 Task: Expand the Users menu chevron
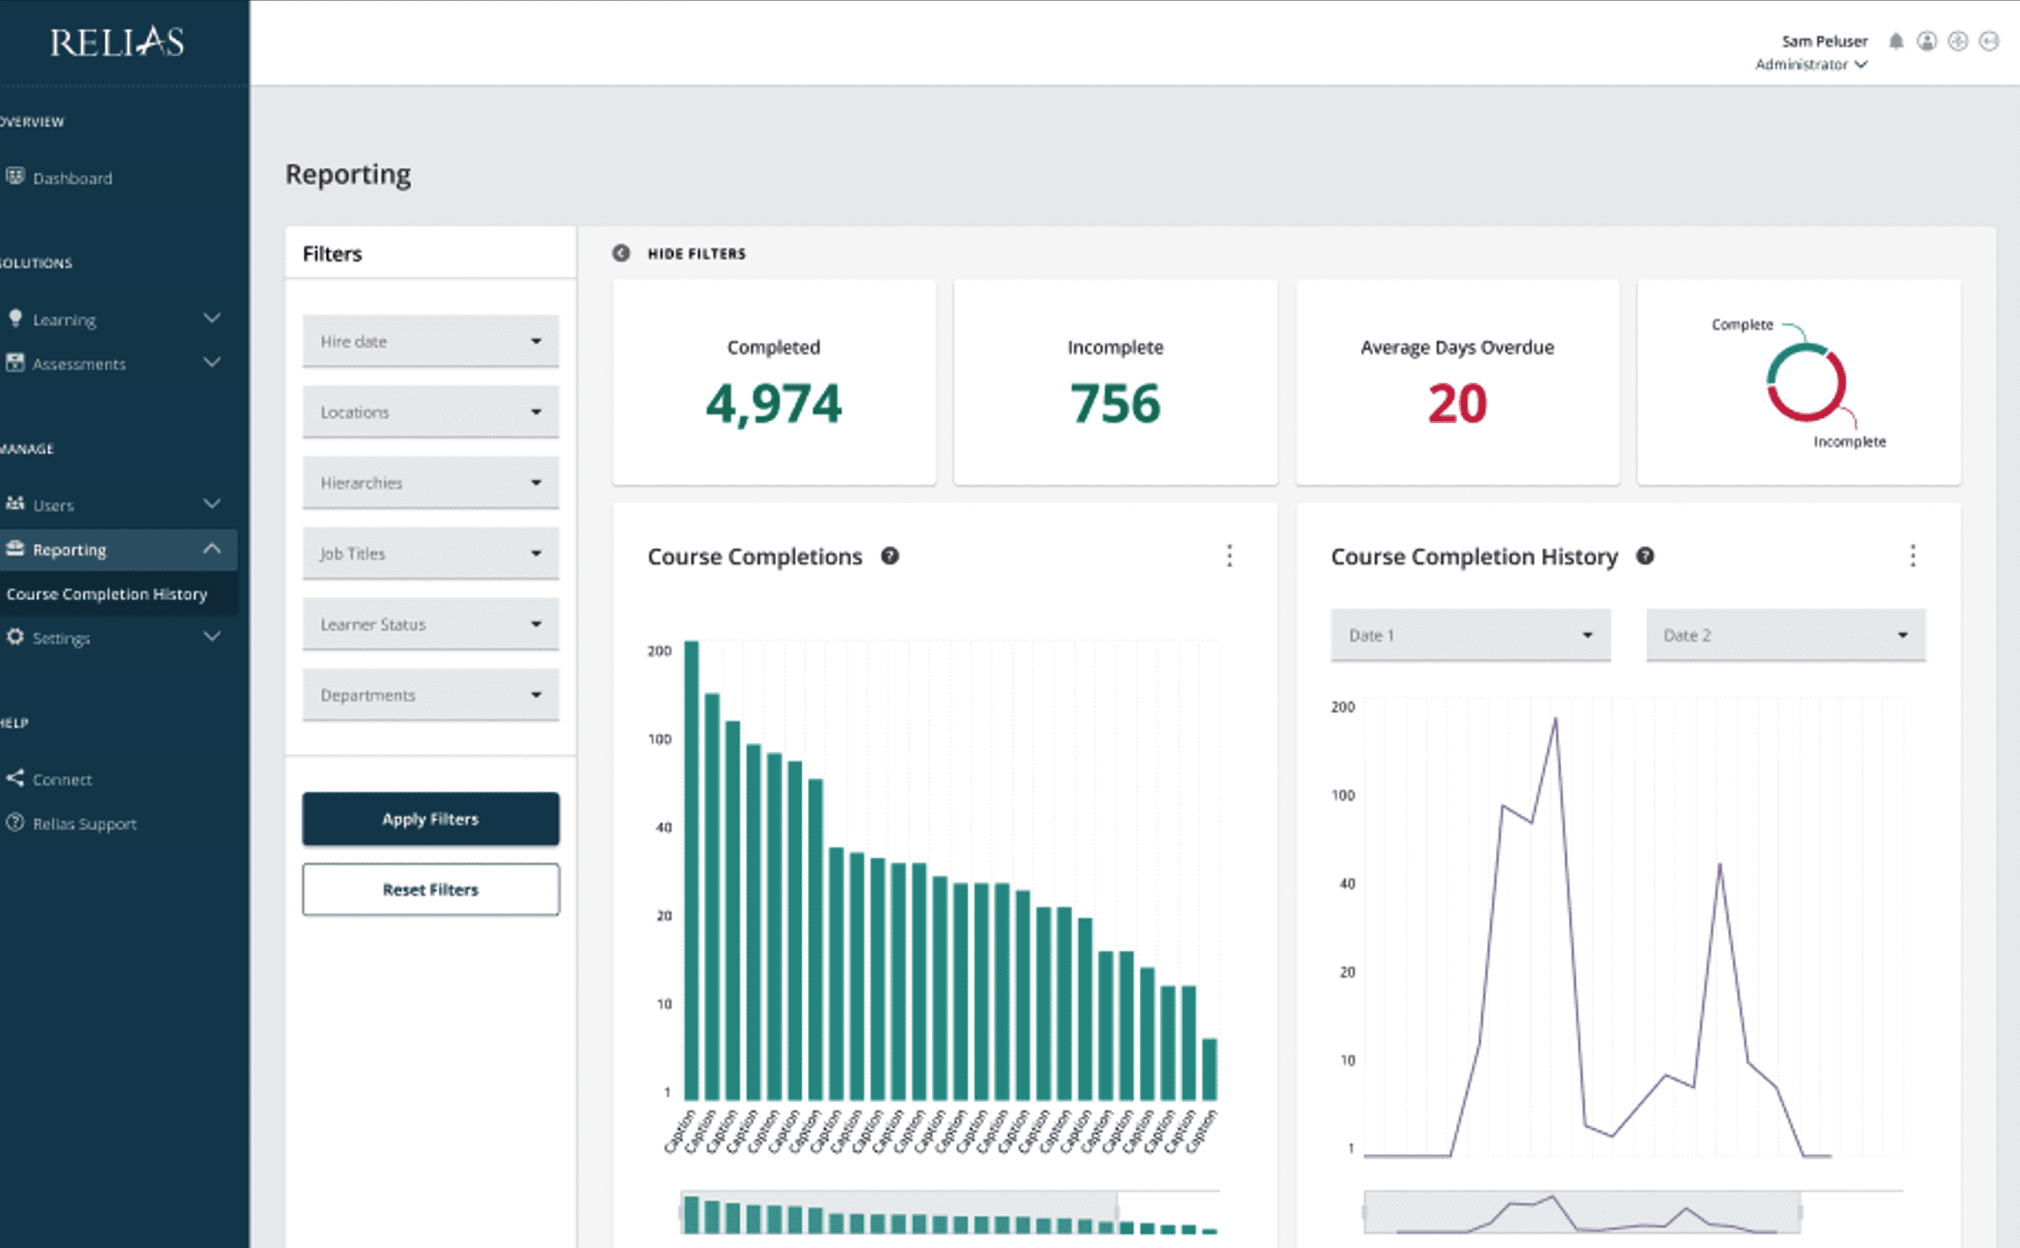211,503
